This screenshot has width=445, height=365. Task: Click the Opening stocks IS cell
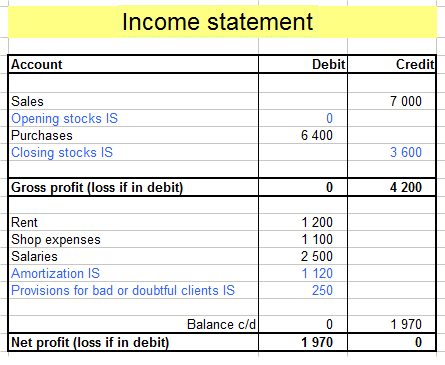pyautogui.click(x=133, y=118)
